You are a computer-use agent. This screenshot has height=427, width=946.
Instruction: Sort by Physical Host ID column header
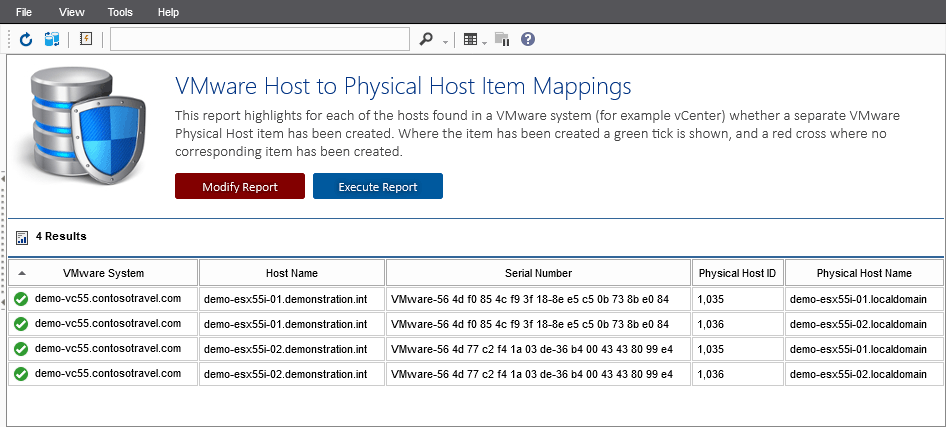tap(737, 273)
